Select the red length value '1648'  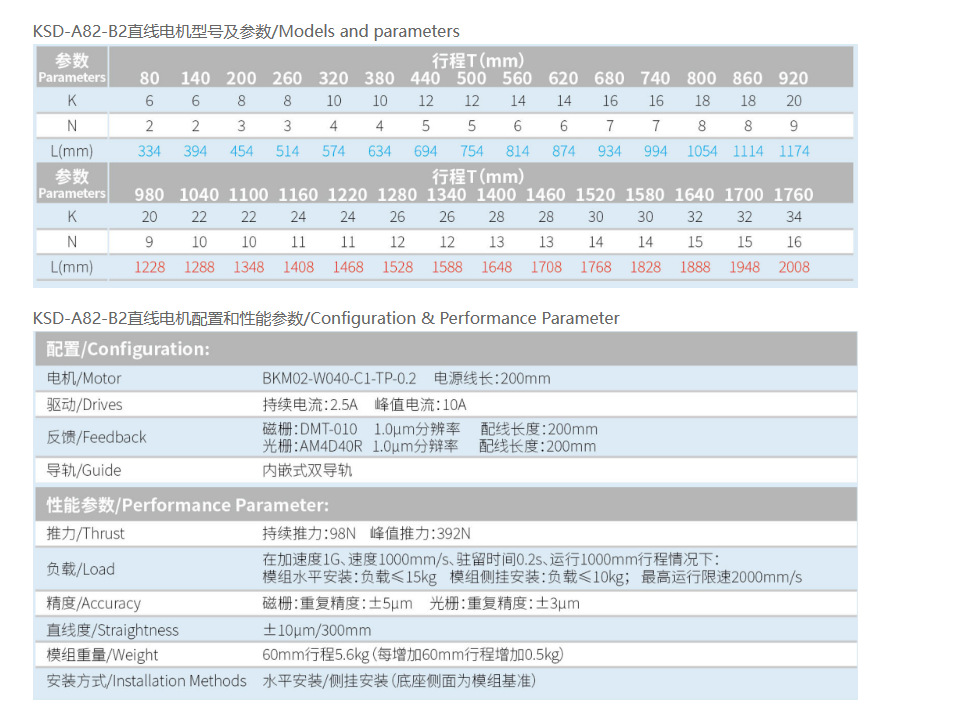tap(496, 267)
